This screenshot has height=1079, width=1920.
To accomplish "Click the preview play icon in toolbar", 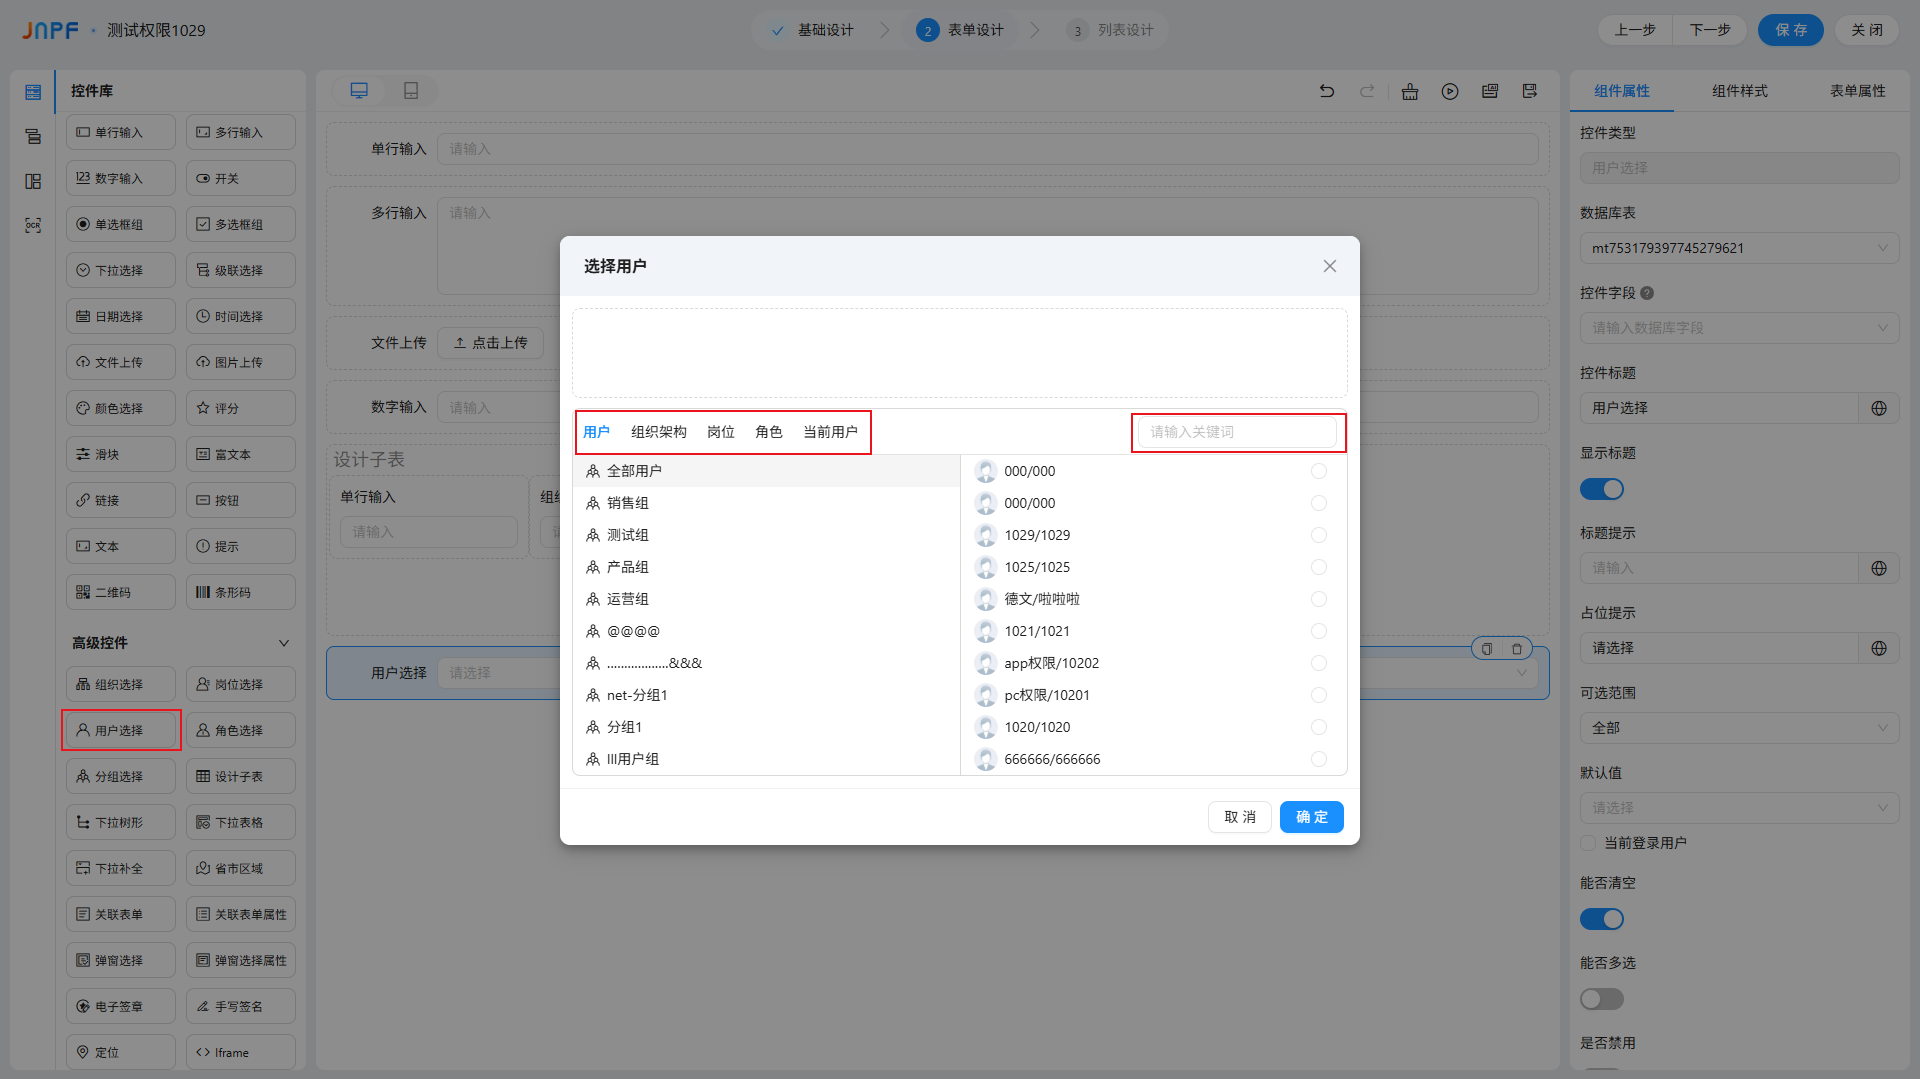I will pos(1450,91).
